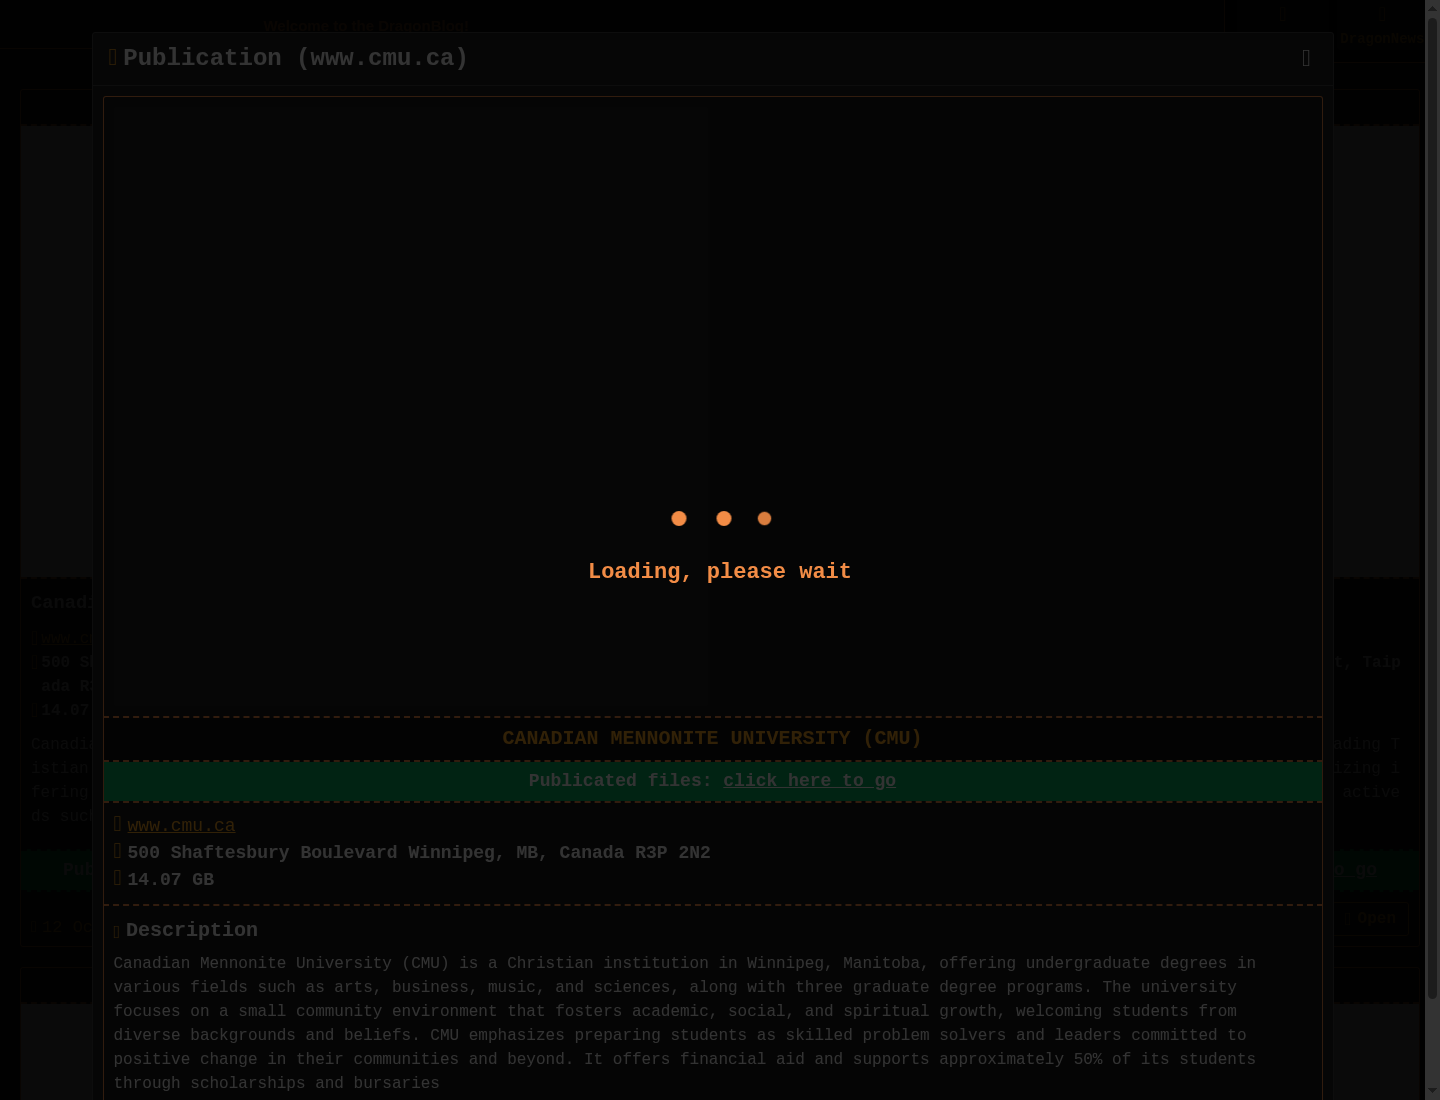Click the 'Publication (www.cmu.ca)' dialog title

tap(295, 58)
